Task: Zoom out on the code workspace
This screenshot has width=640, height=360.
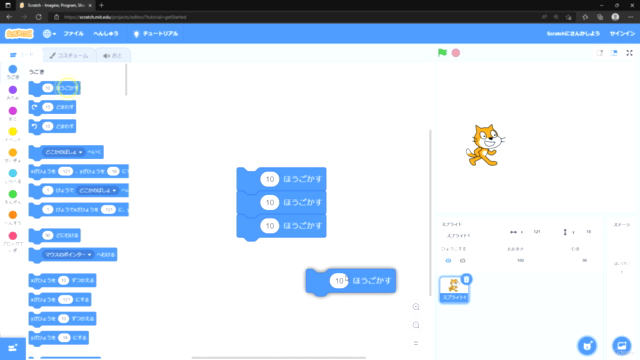Action: point(416,325)
